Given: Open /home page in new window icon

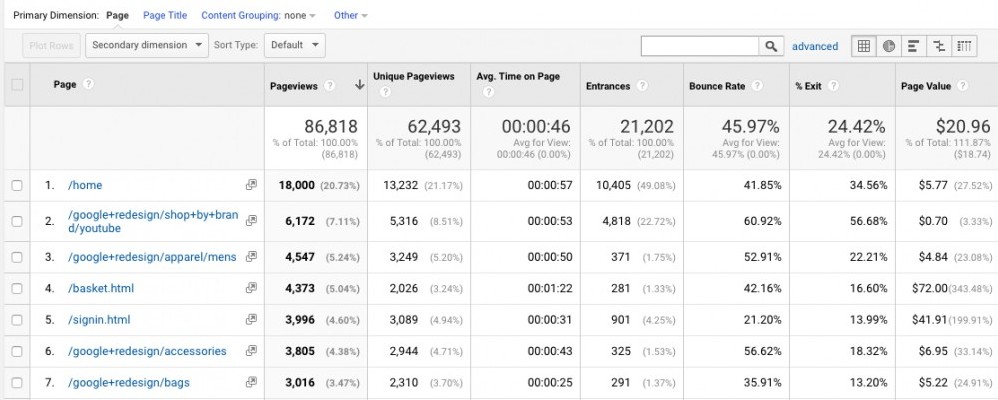Looking at the screenshot, I should click(251, 185).
